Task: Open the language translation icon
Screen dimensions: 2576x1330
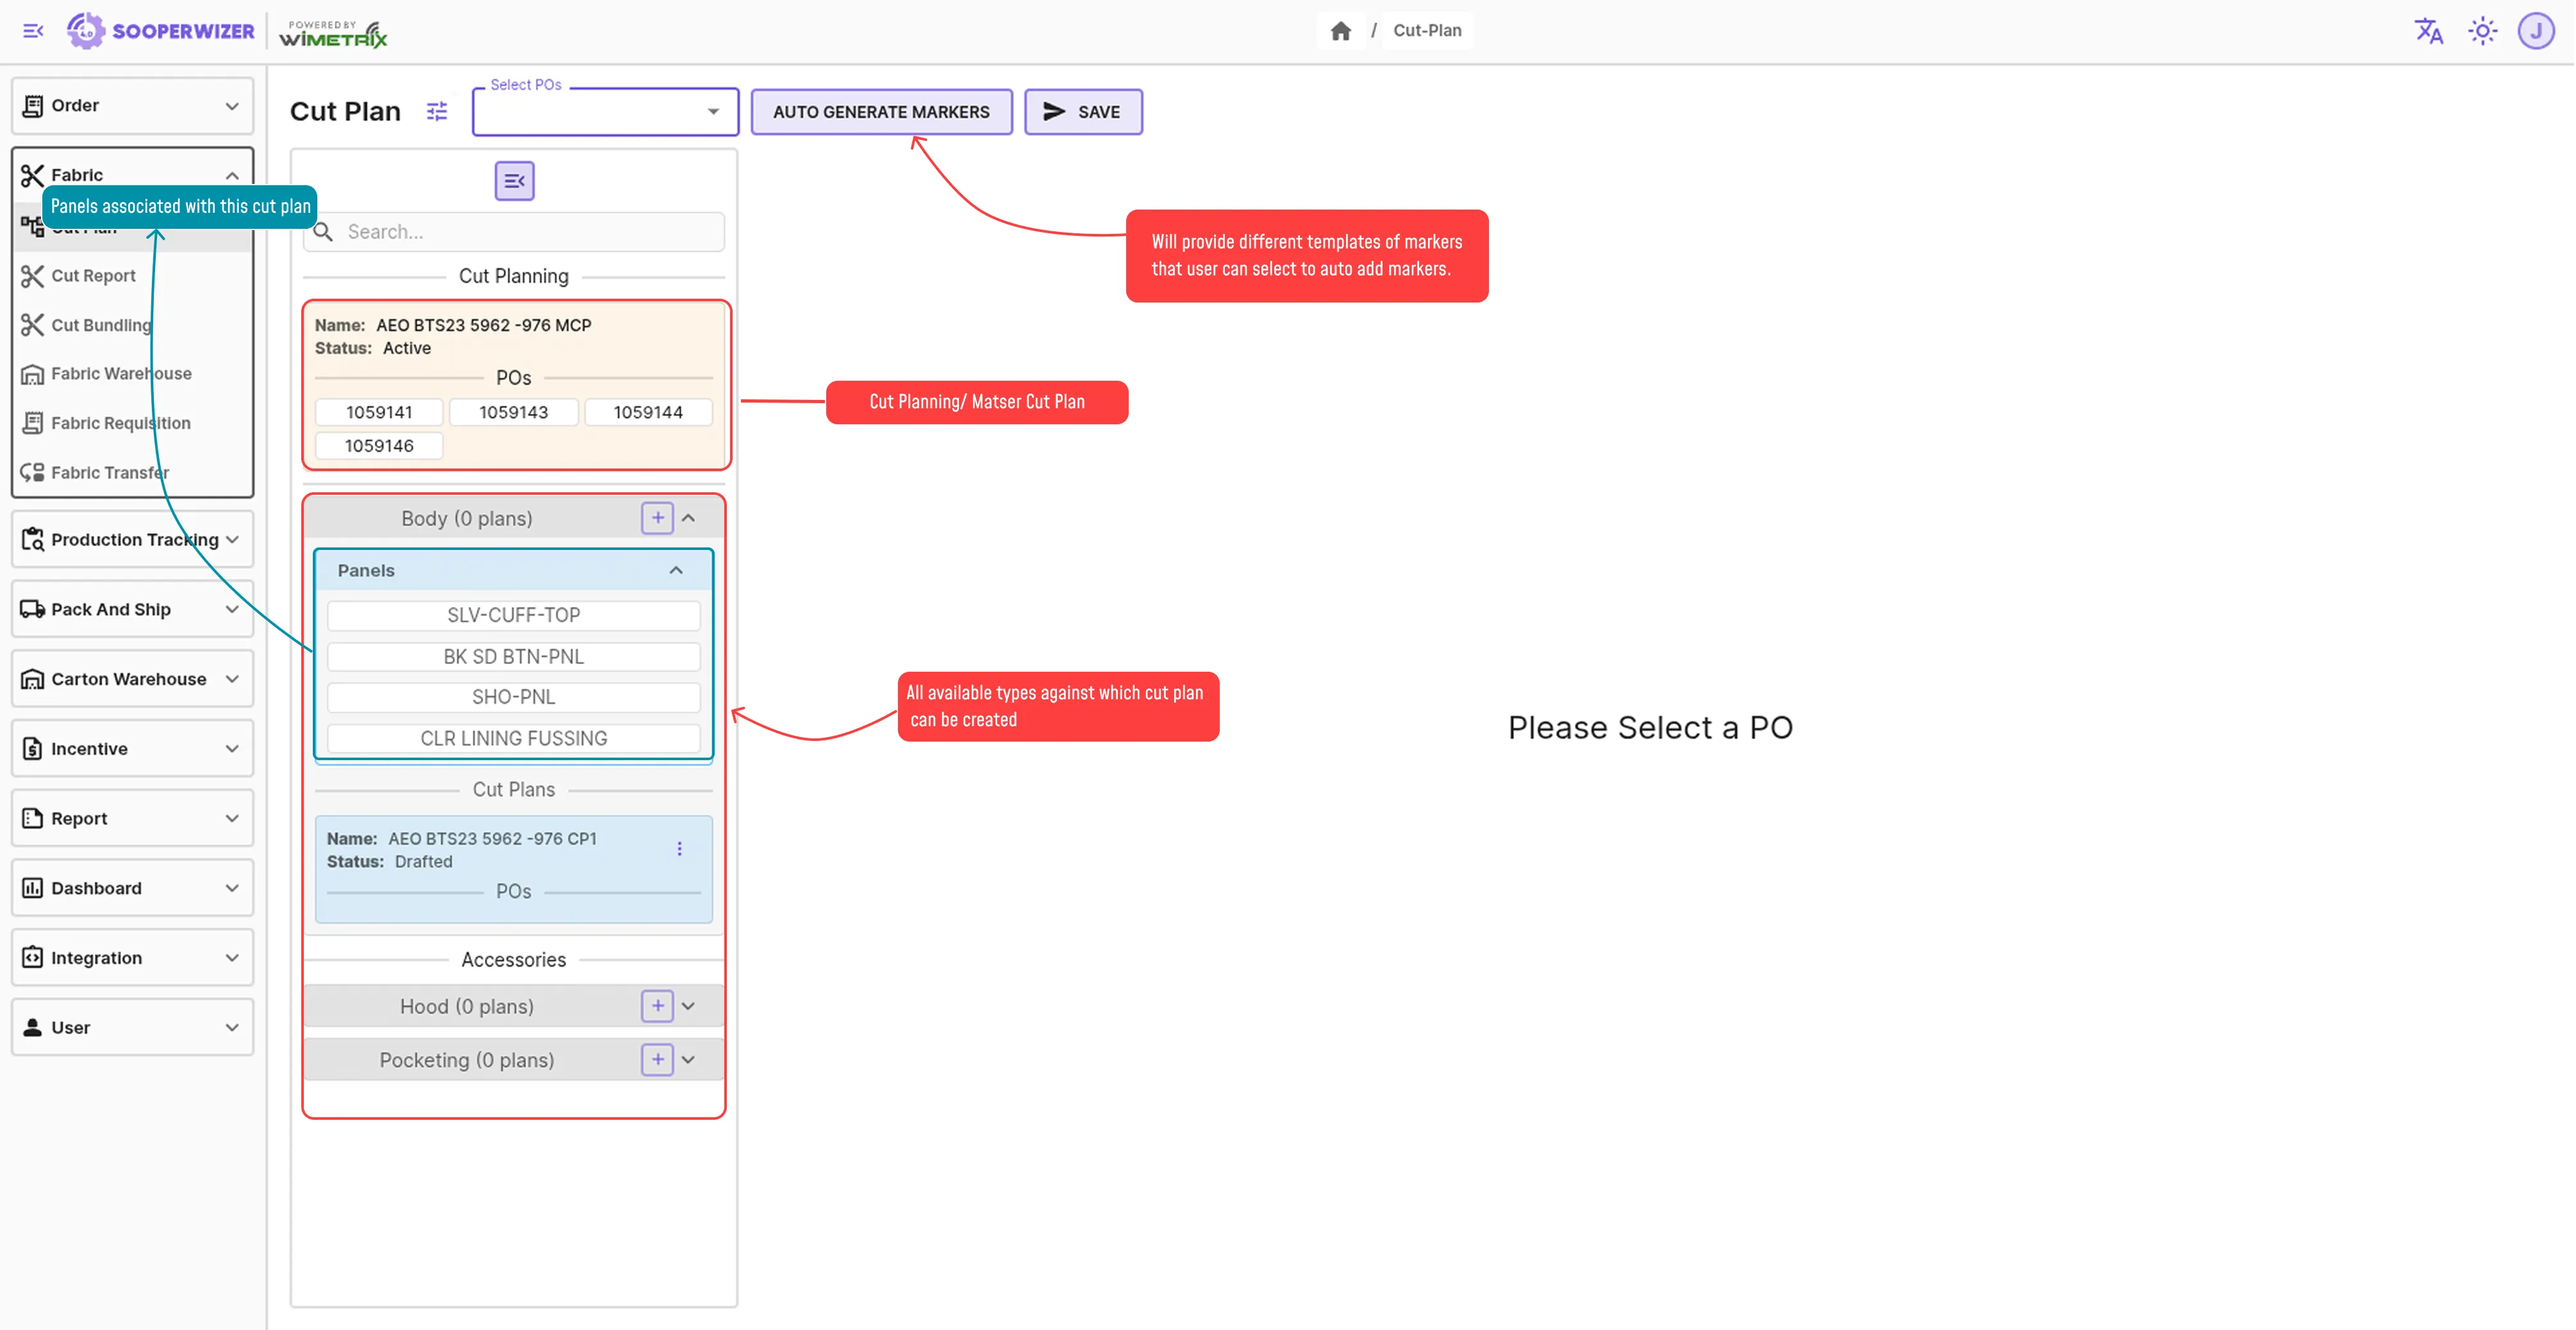Action: point(2428,31)
